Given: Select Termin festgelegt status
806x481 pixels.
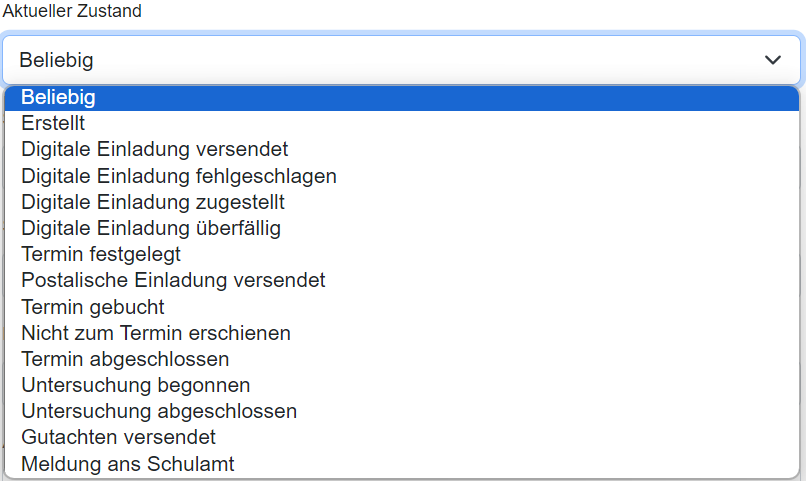Looking at the screenshot, I should pyautogui.click(x=100, y=254).
